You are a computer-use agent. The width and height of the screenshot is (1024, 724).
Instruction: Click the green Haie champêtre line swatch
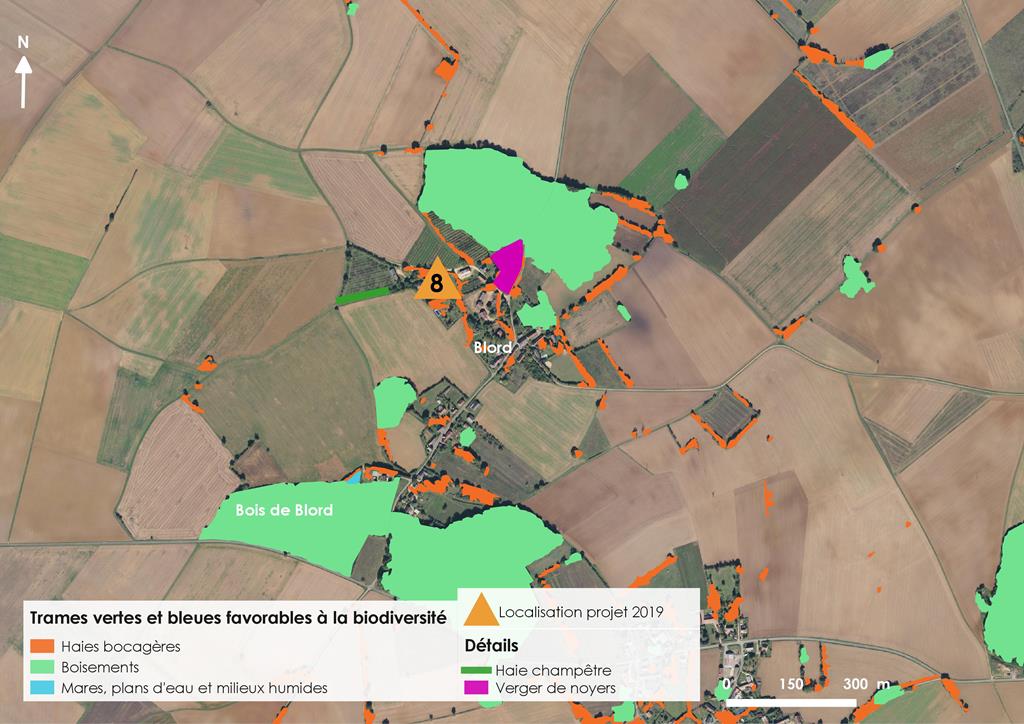(x=478, y=670)
